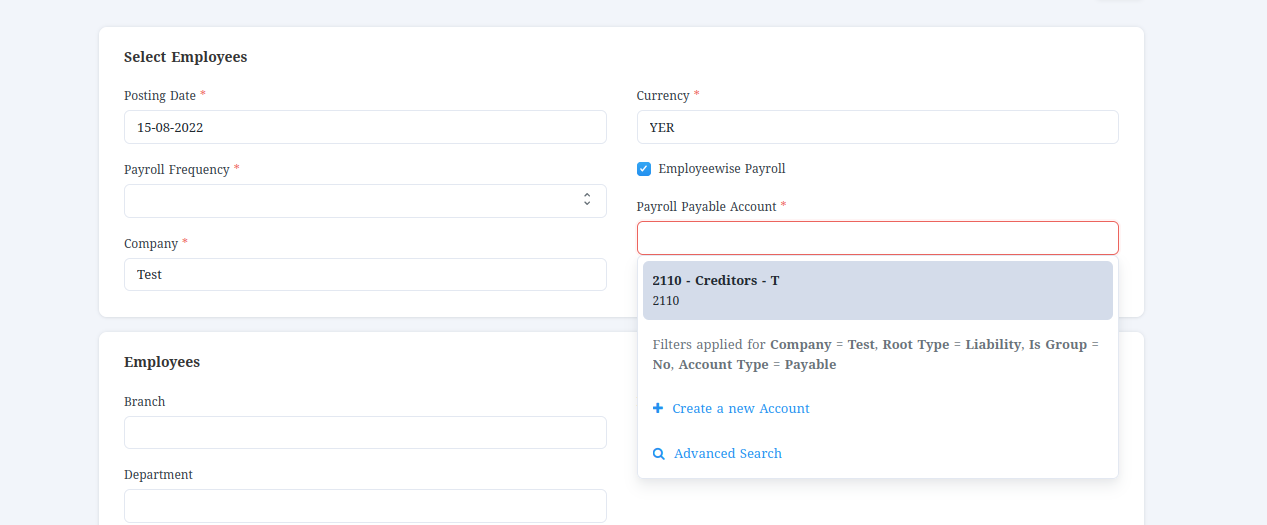Click the Branch input field
This screenshot has width=1267, height=525.
coord(365,432)
